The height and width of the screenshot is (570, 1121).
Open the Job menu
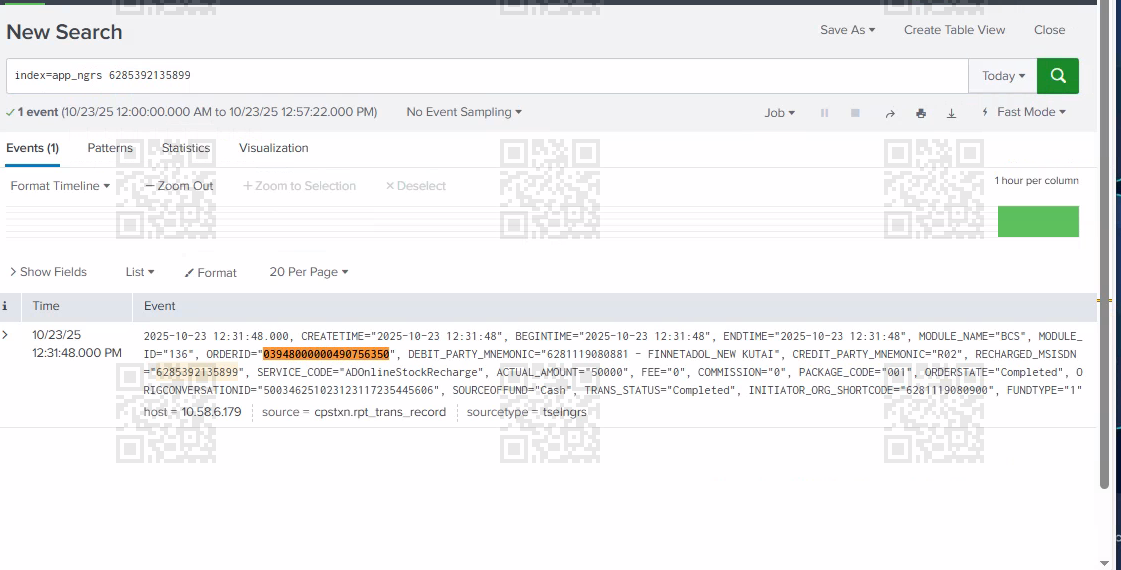click(779, 113)
